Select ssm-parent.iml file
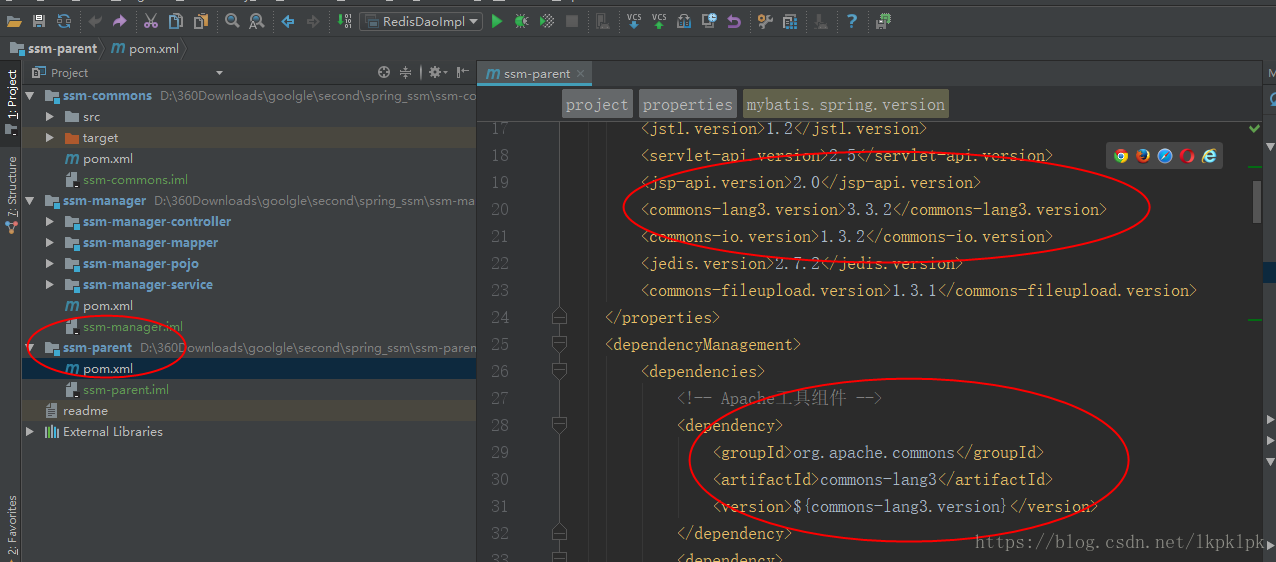The image size is (1276, 562). (x=125, y=390)
